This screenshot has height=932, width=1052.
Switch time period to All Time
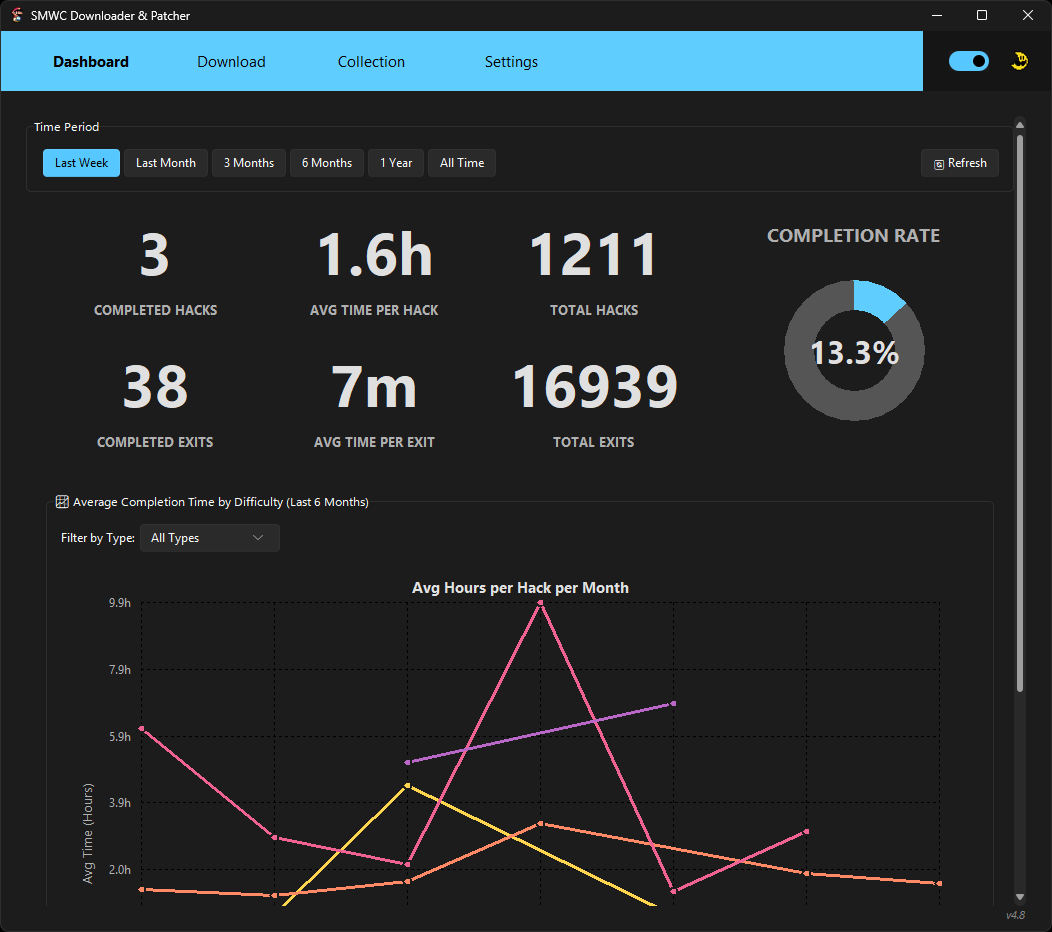coord(461,163)
